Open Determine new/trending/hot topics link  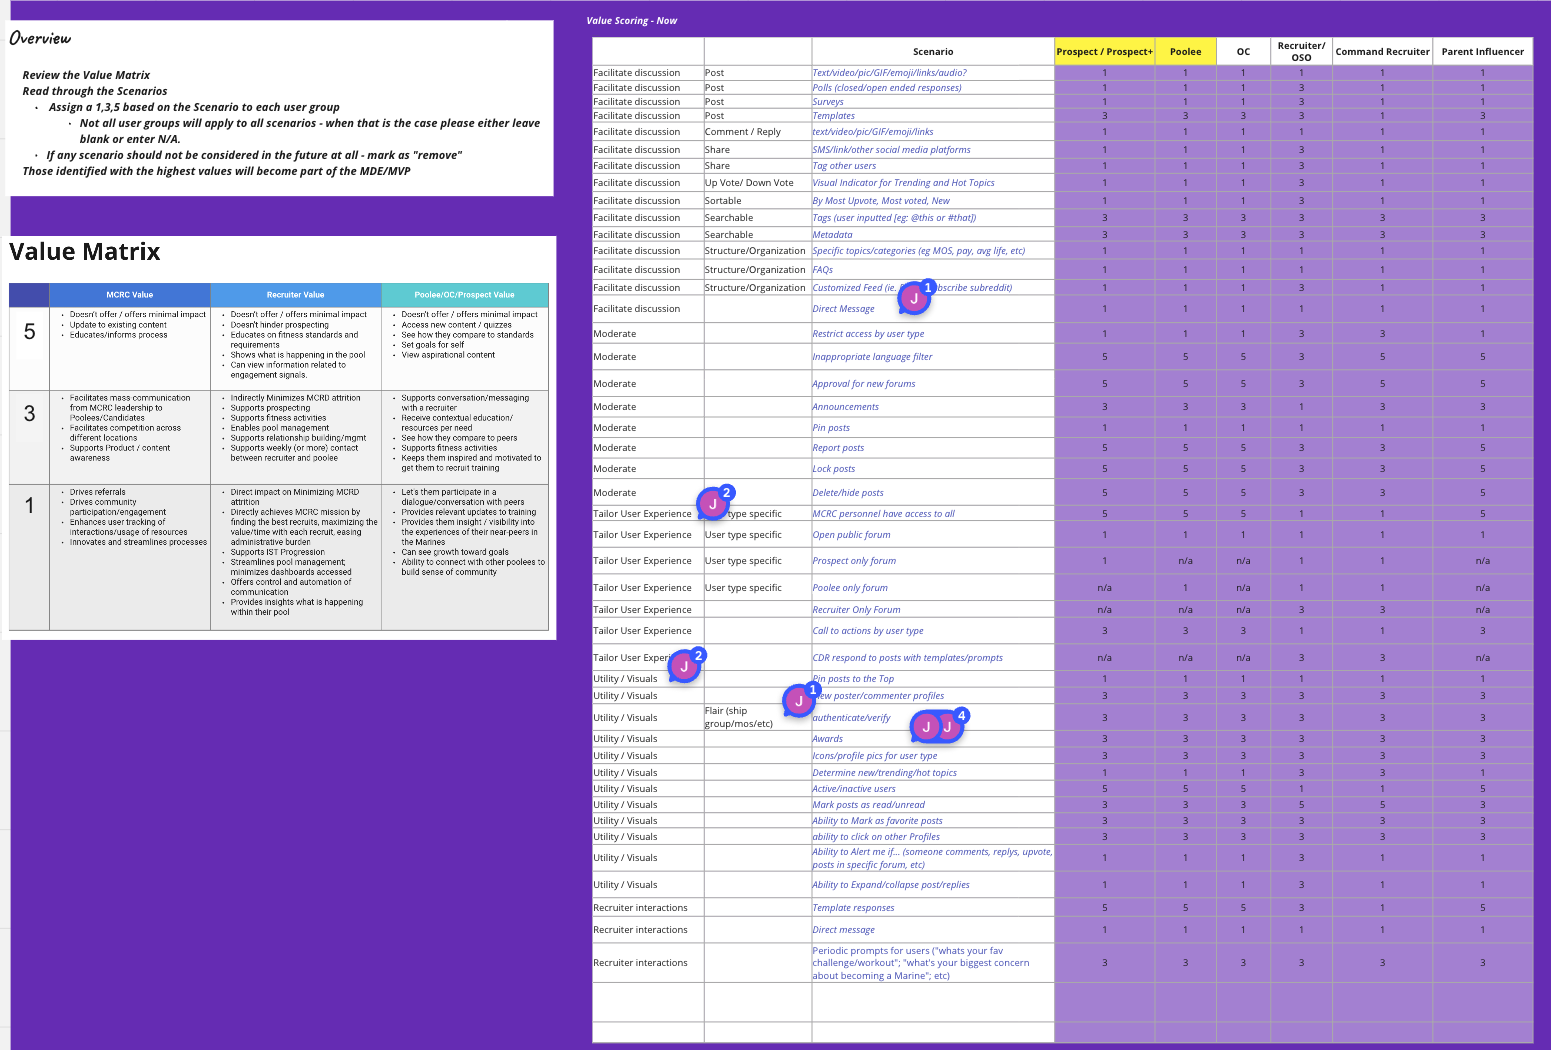[x=884, y=773]
